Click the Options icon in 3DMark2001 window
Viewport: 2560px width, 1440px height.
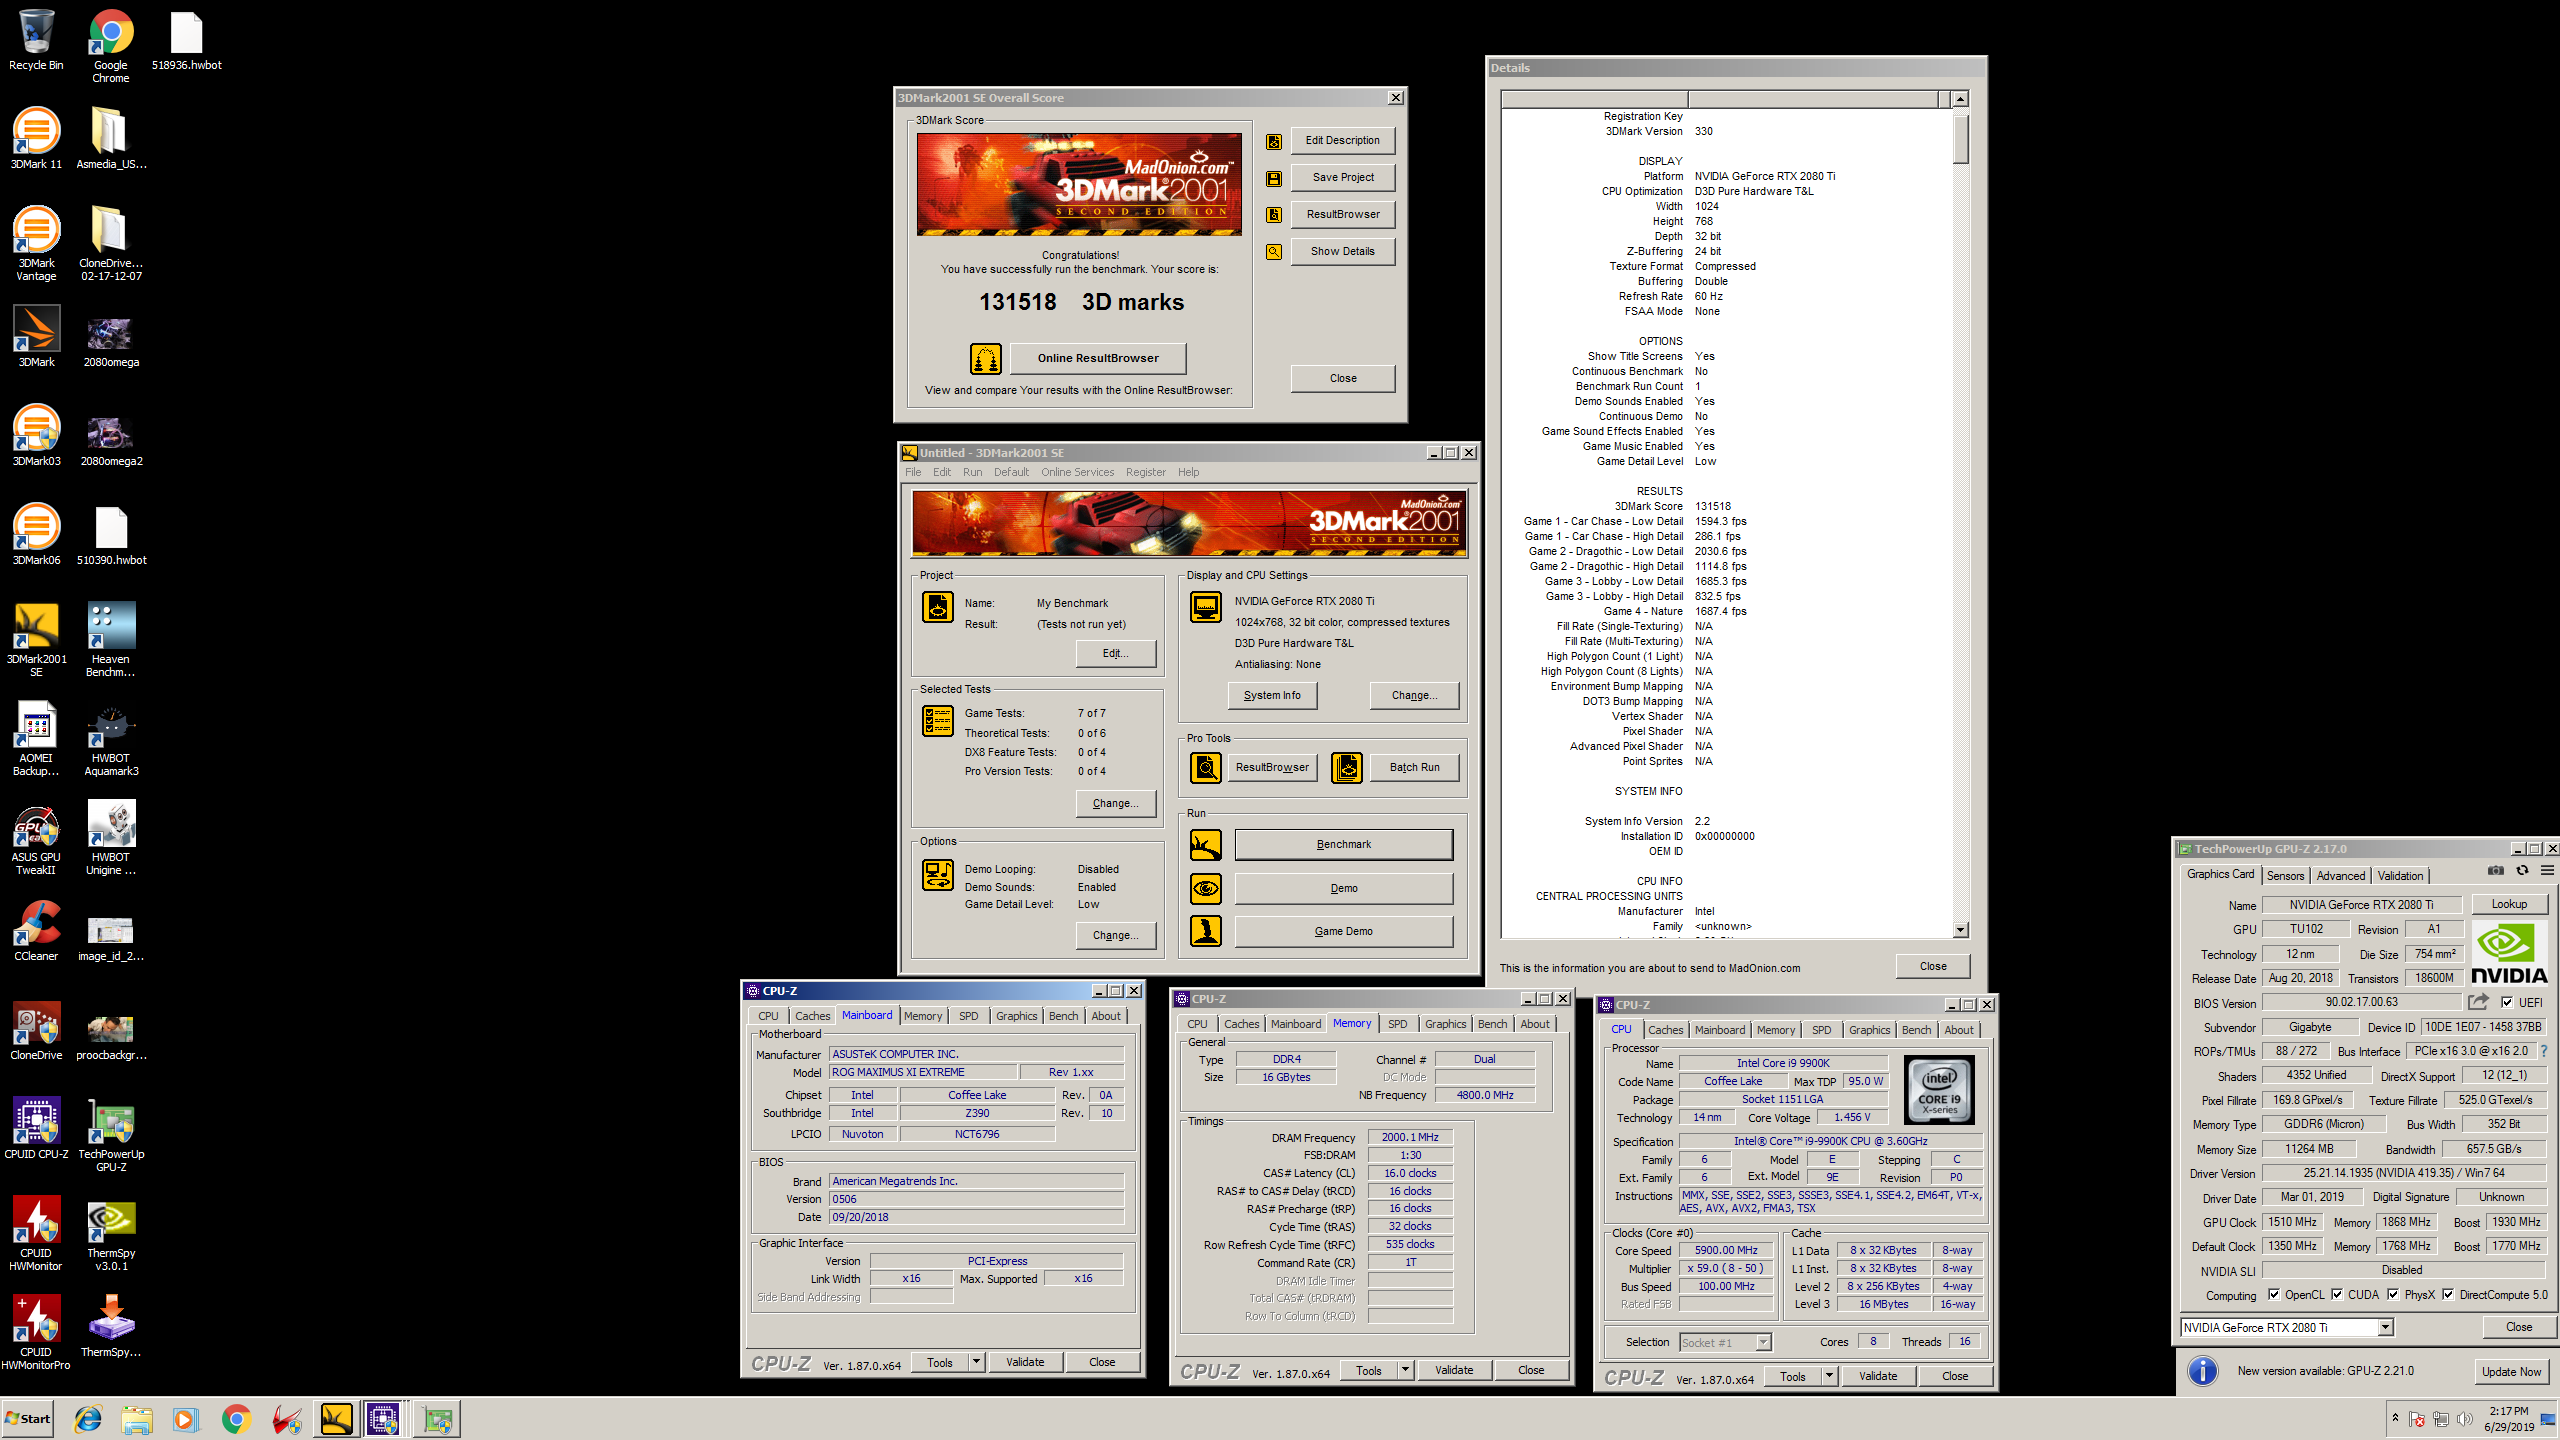937,875
